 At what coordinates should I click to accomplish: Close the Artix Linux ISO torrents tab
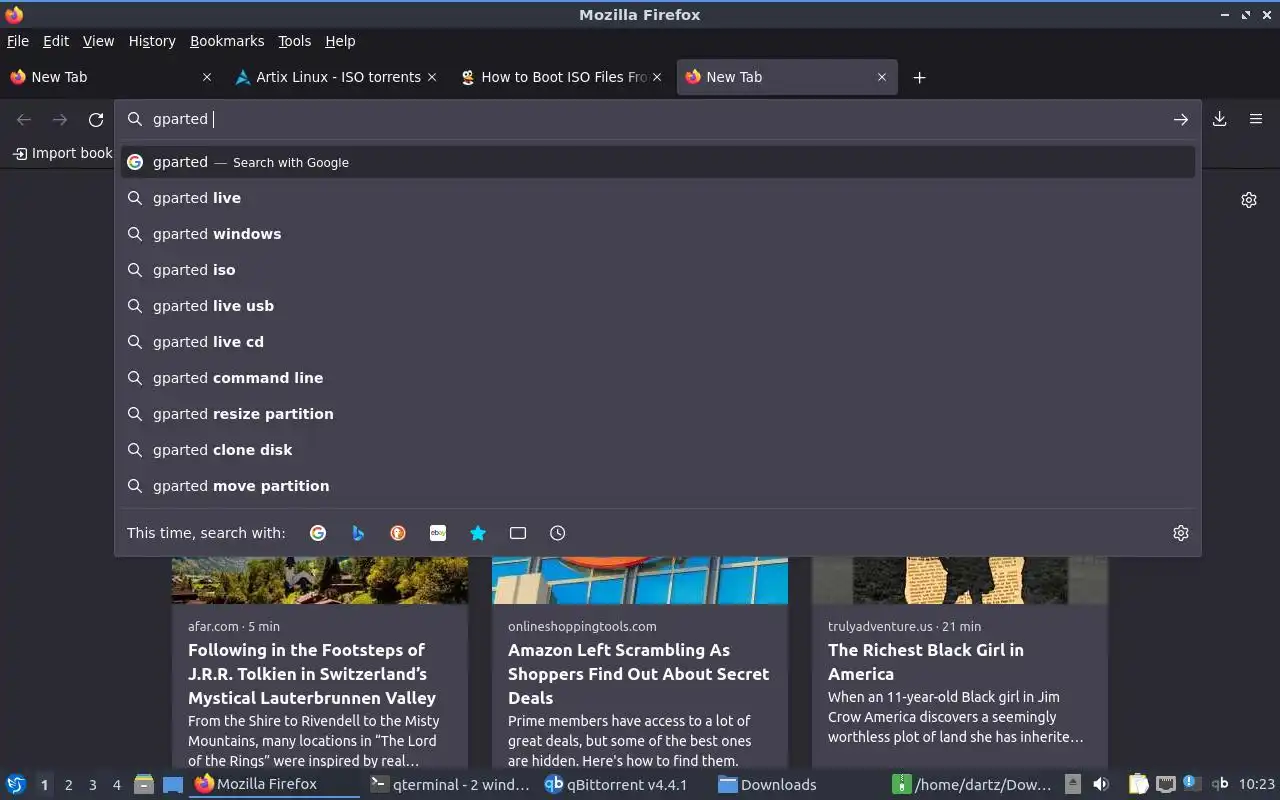(432, 77)
